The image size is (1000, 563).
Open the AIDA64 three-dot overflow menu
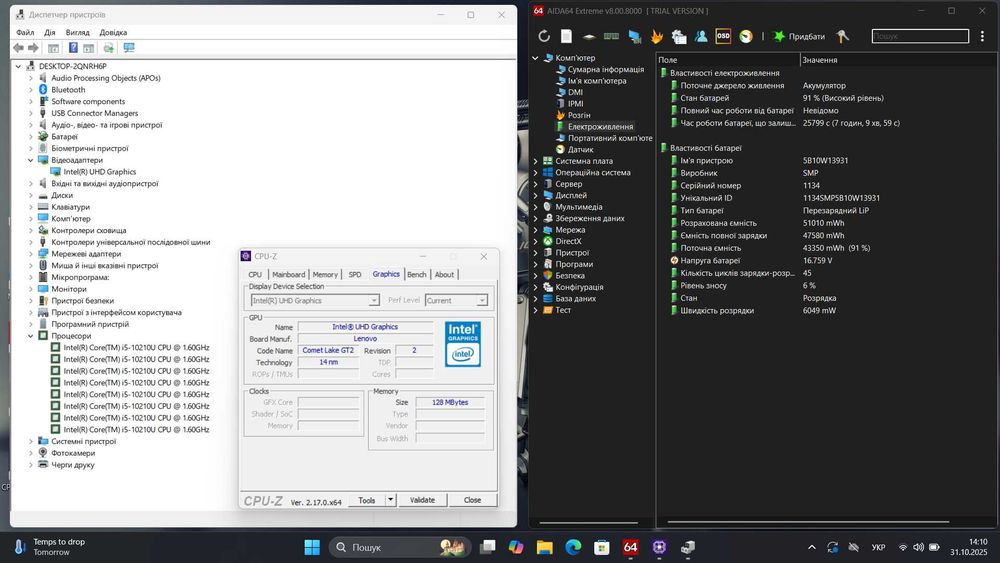(x=982, y=36)
